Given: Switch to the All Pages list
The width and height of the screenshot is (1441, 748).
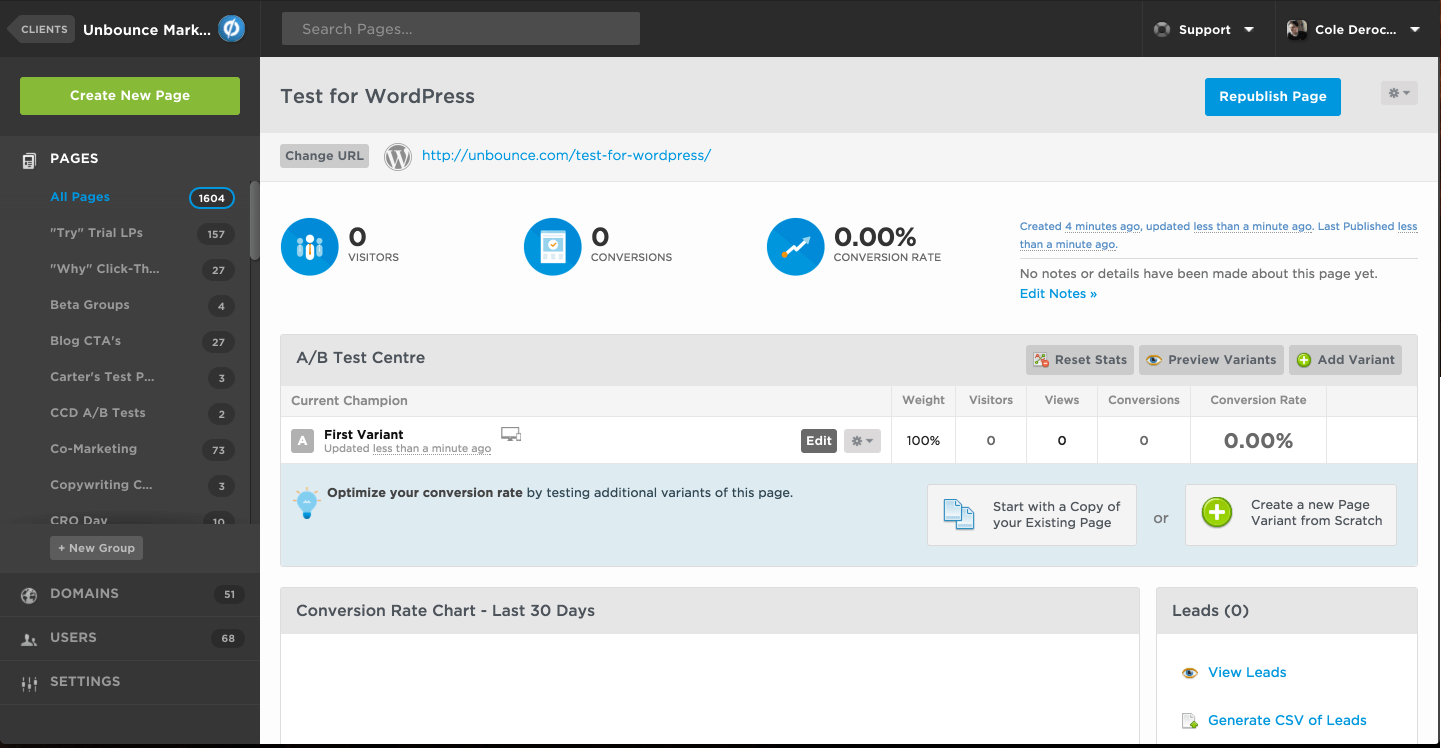Looking at the screenshot, I should click(x=79, y=196).
